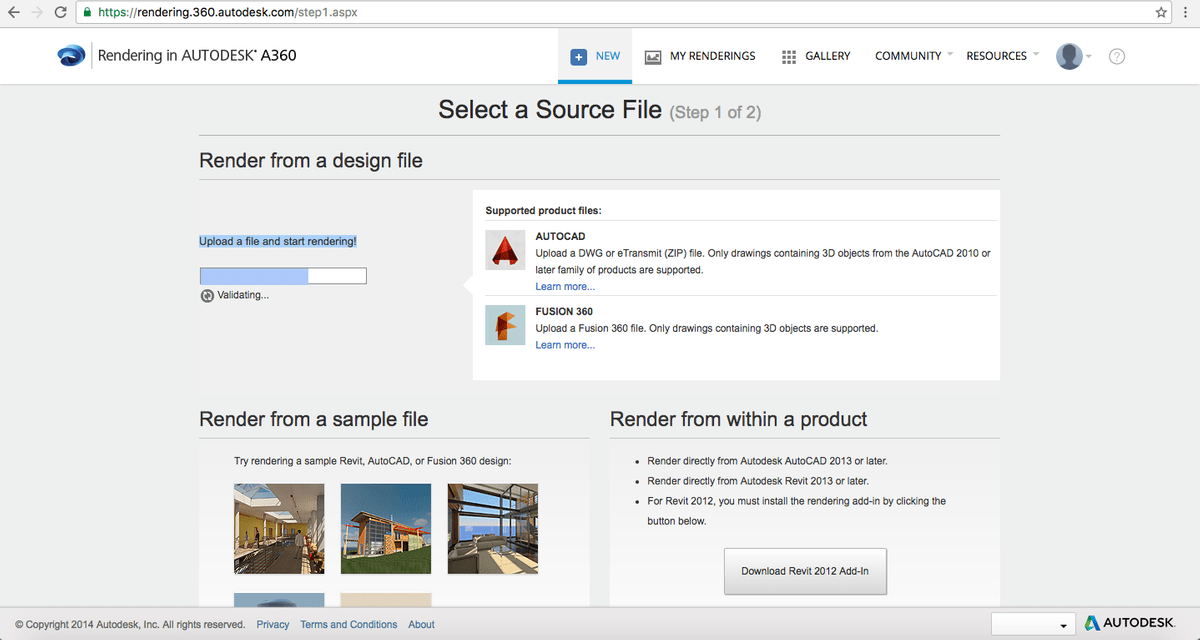The image size is (1200, 640).
Task: Select the yellow interior hallway sample thumbnail
Action: pyautogui.click(x=279, y=529)
